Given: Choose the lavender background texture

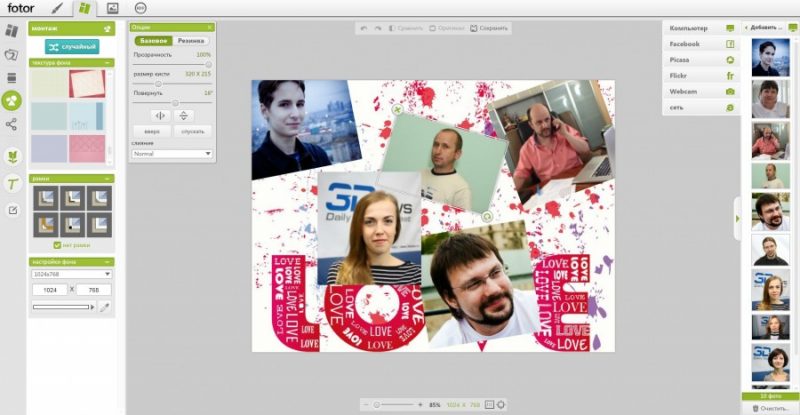Looking at the screenshot, I should [x=49, y=149].
